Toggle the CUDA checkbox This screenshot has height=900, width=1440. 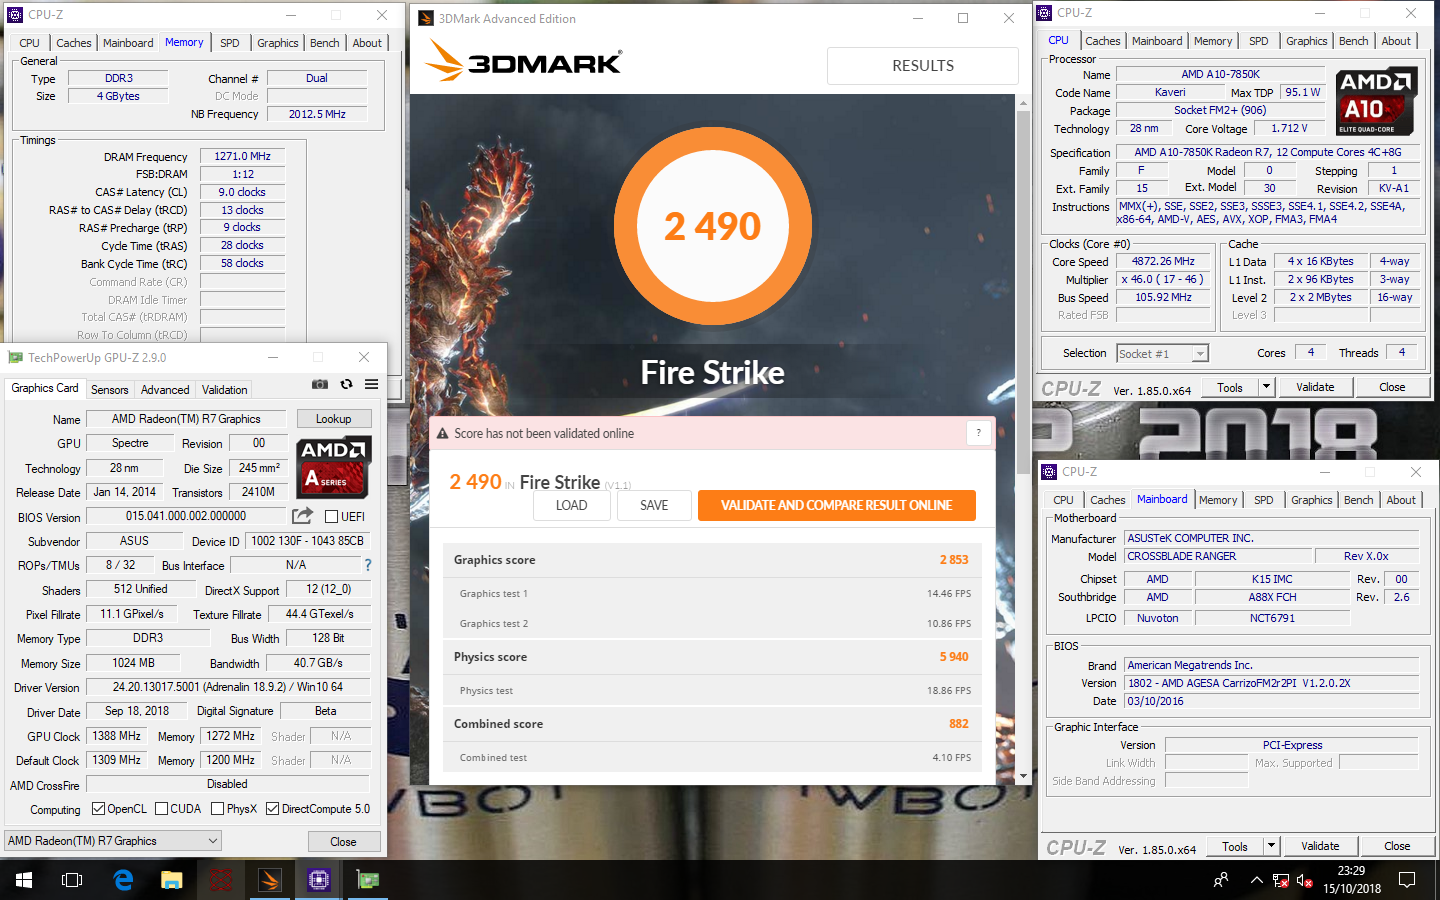[x=161, y=809]
